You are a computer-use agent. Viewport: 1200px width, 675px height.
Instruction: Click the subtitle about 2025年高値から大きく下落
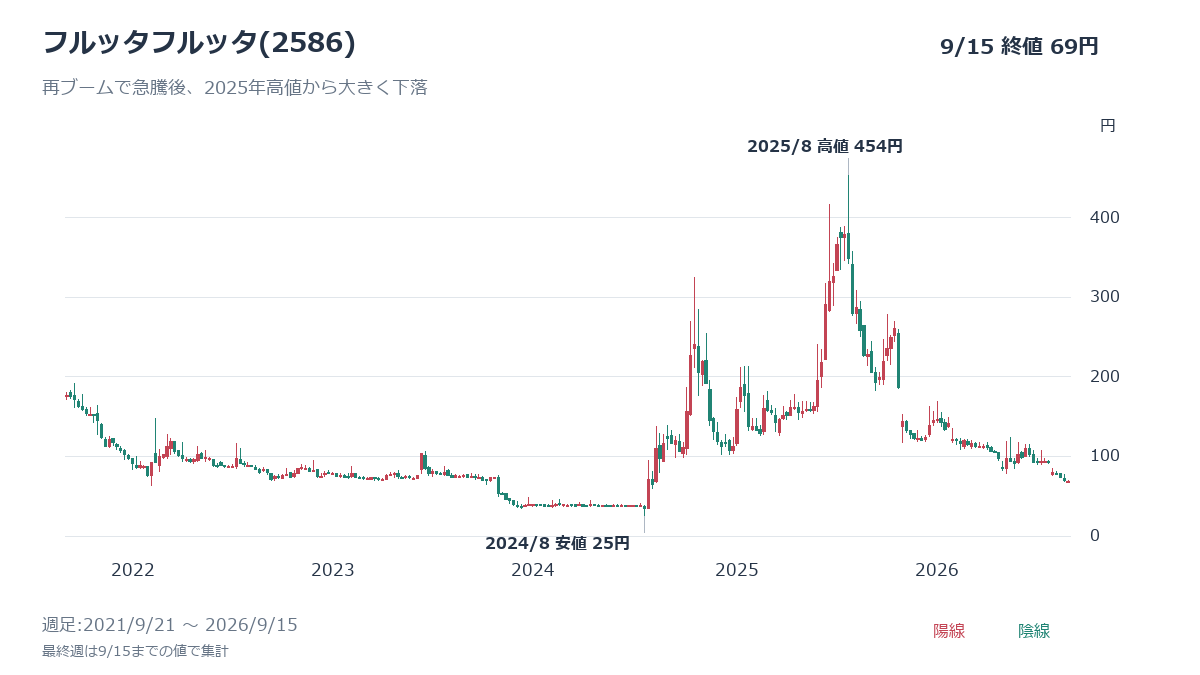click(x=235, y=88)
